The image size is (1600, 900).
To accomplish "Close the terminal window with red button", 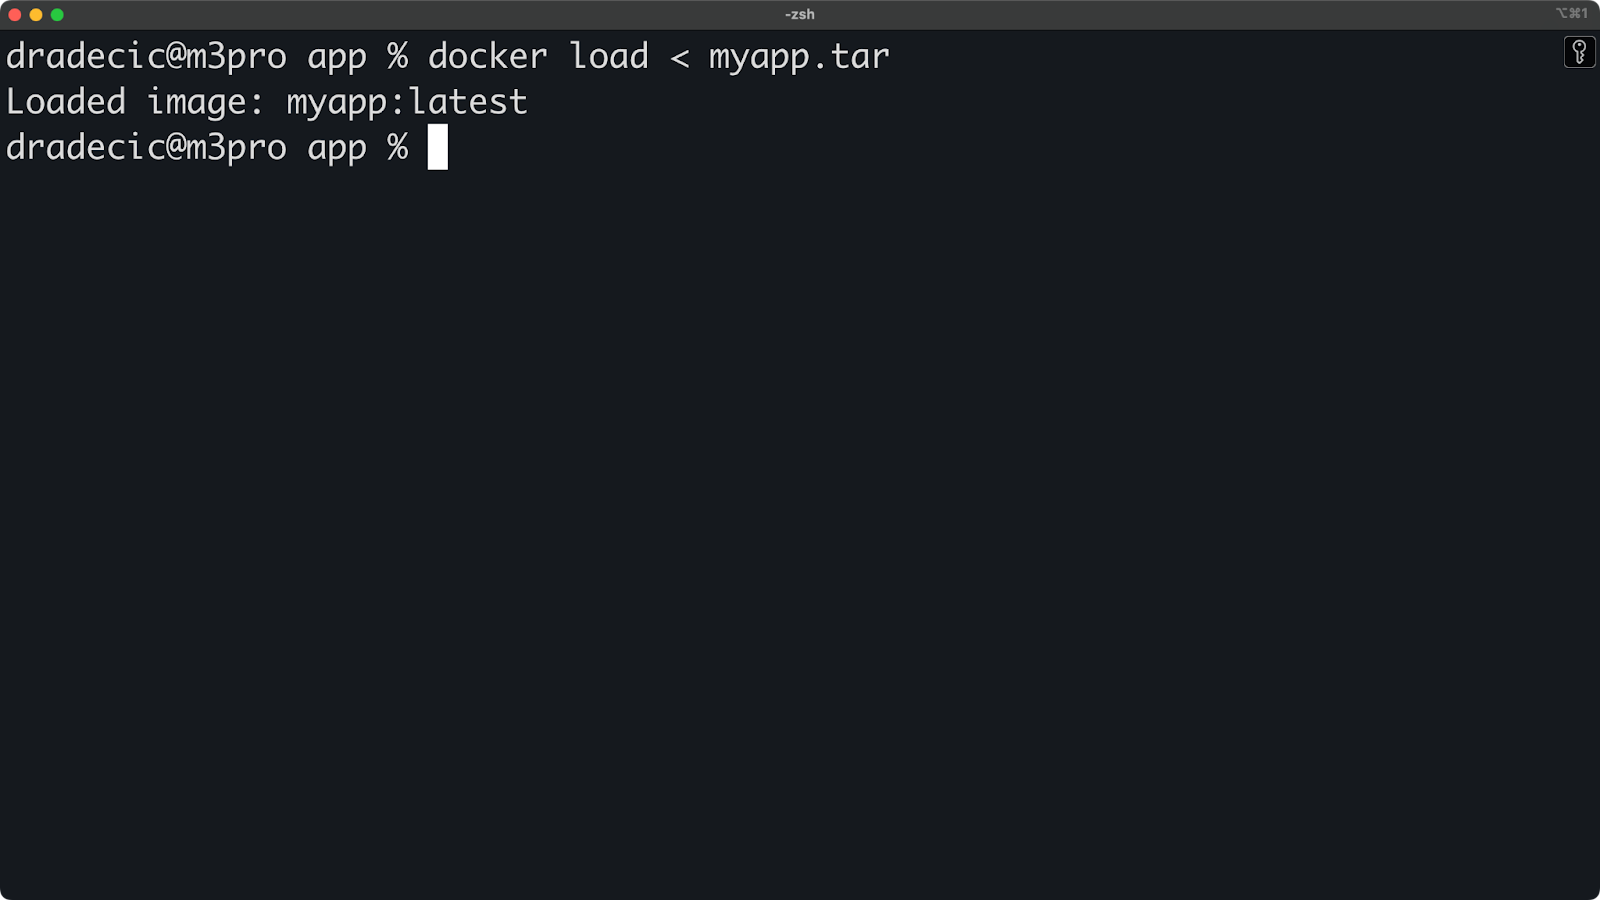I will click(15, 15).
